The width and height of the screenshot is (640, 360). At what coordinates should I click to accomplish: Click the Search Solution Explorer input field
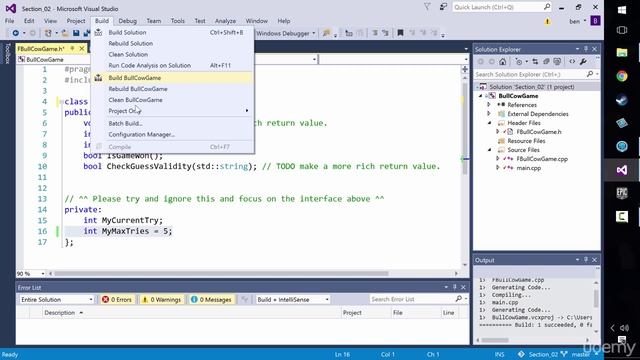(529, 74)
